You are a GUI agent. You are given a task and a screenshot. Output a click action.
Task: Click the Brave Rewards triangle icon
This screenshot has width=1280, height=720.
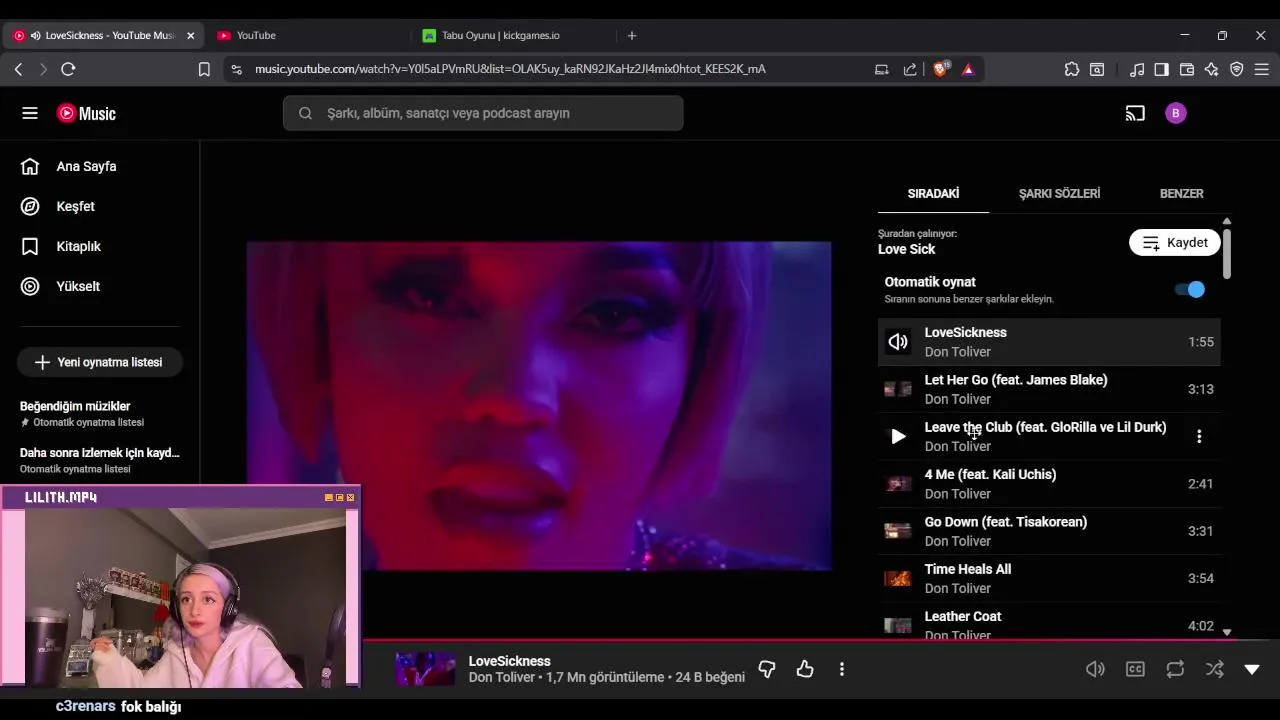968,69
